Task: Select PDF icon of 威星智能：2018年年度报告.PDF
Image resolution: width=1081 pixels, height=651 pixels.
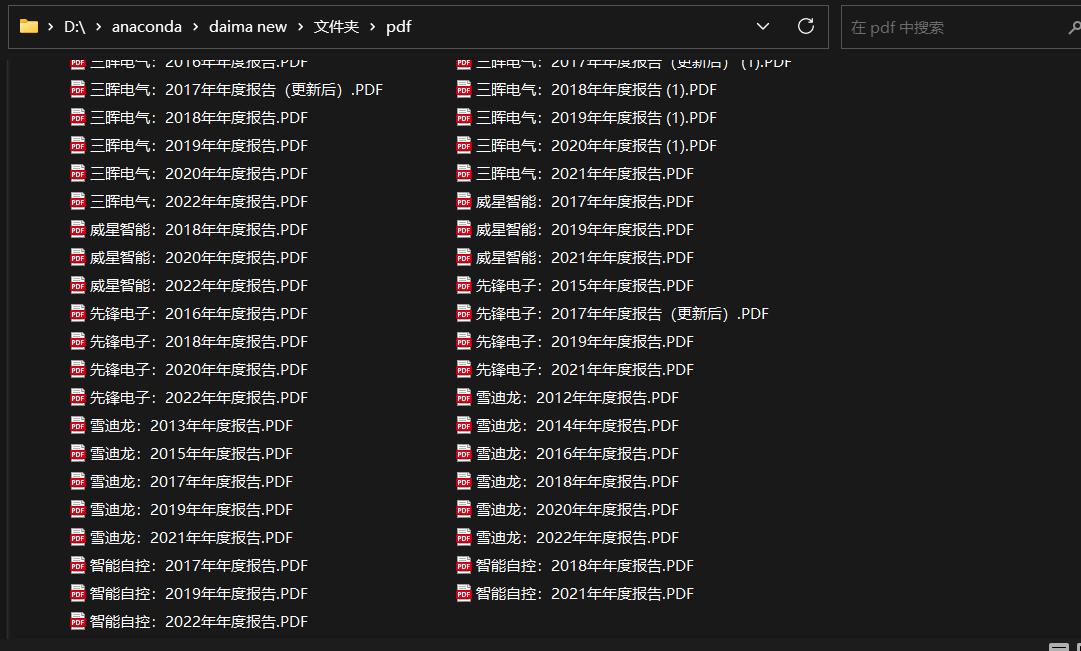Action: (x=78, y=230)
